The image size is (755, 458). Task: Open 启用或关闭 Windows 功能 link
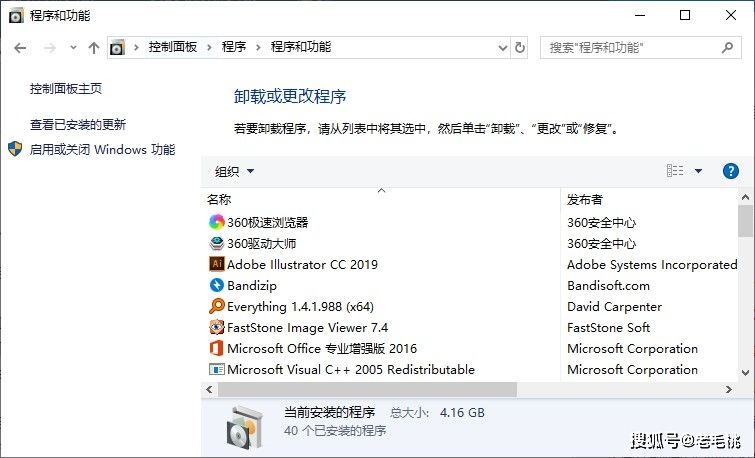tap(102, 150)
